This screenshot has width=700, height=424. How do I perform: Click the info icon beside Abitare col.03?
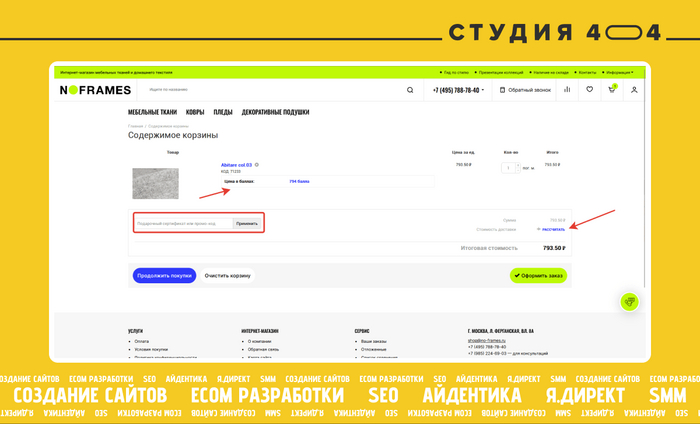click(x=257, y=165)
